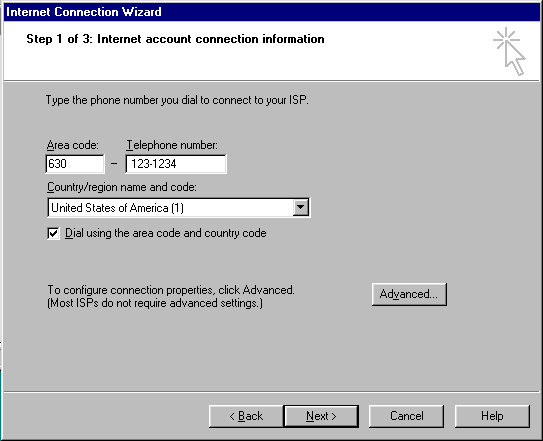Click the 'Dial using the area code and country code' label
The width and height of the screenshot is (543, 441).
(x=166, y=233)
